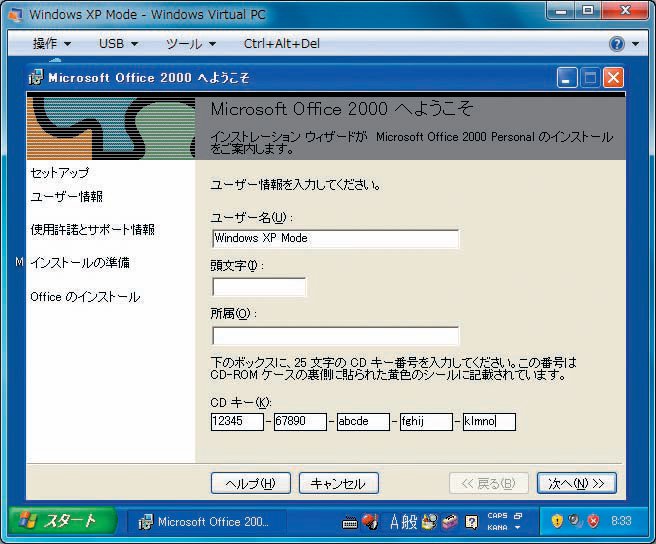Close the Office 2000 setup window
Screen dimensions: 656x544
[x=613, y=78]
